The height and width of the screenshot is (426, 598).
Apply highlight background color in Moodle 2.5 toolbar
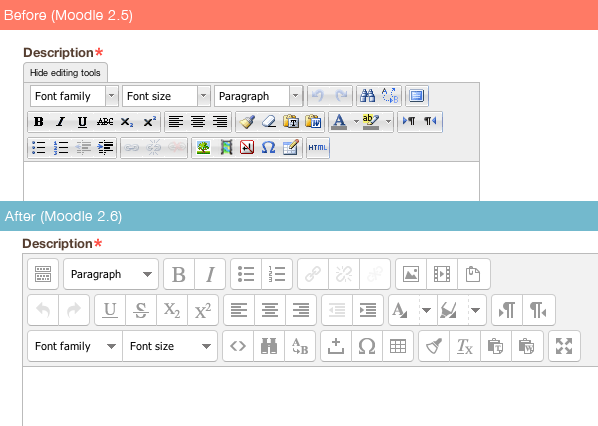[371, 122]
